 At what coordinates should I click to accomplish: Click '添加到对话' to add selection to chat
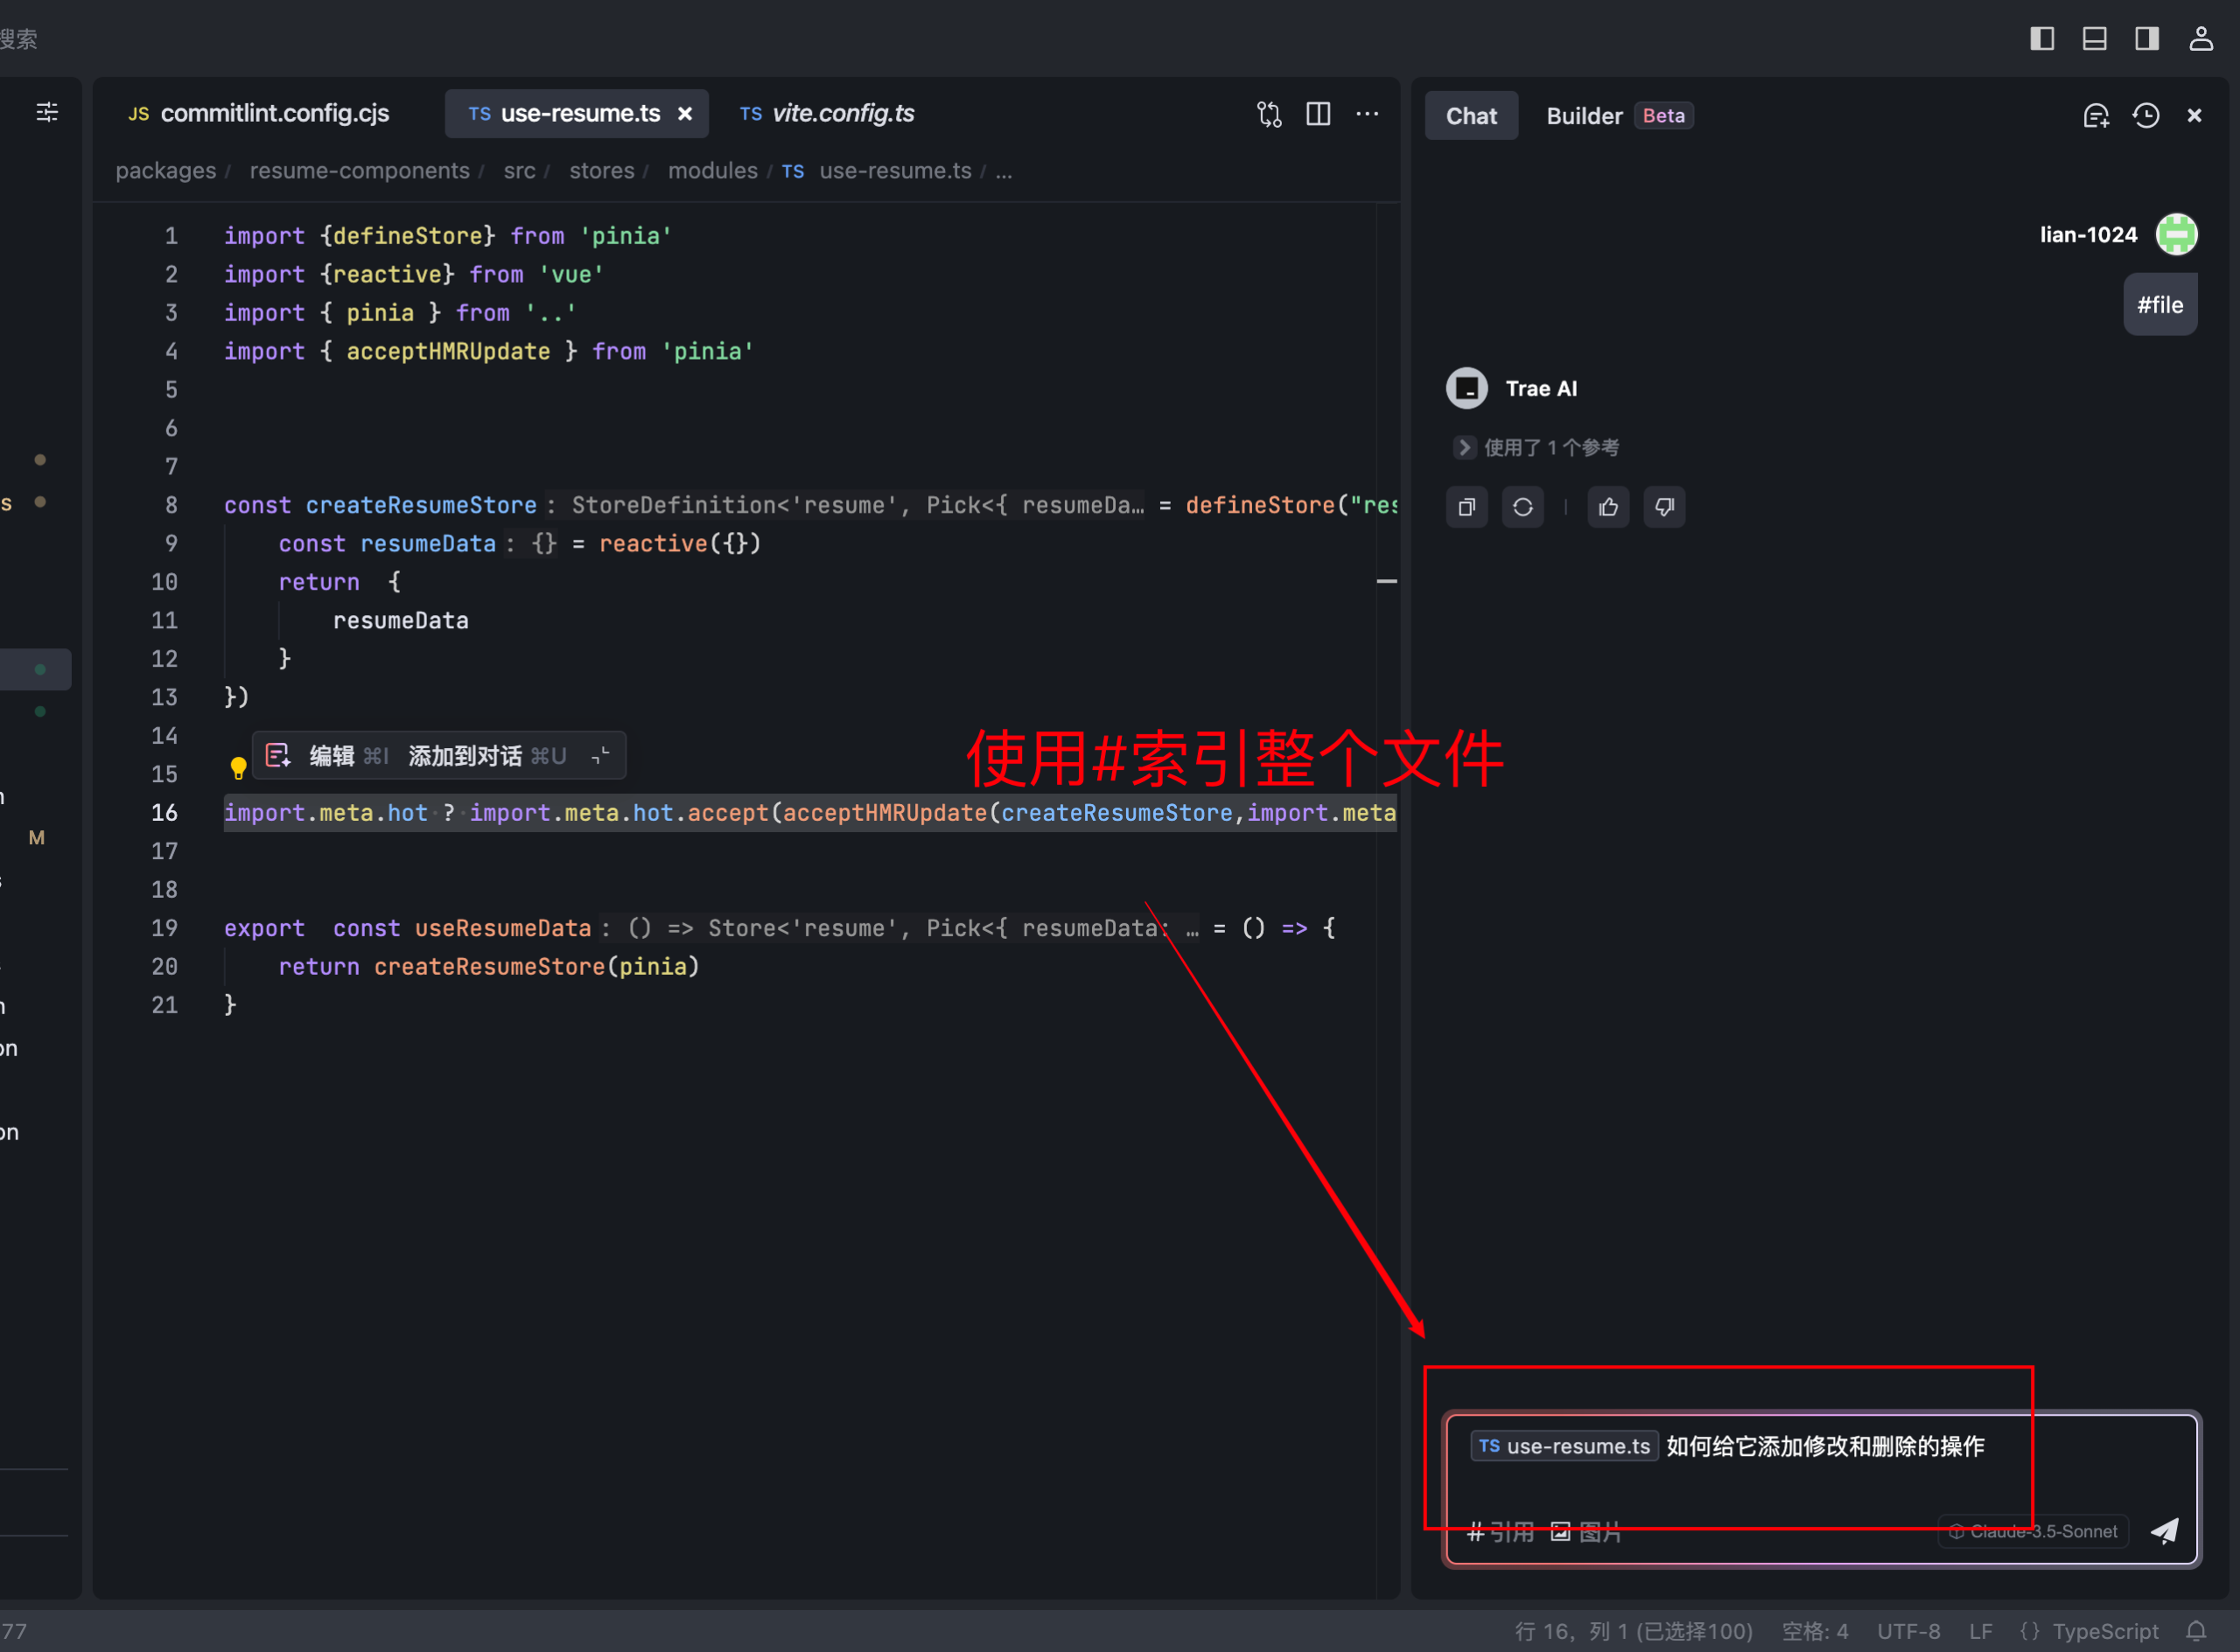[467, 756]
